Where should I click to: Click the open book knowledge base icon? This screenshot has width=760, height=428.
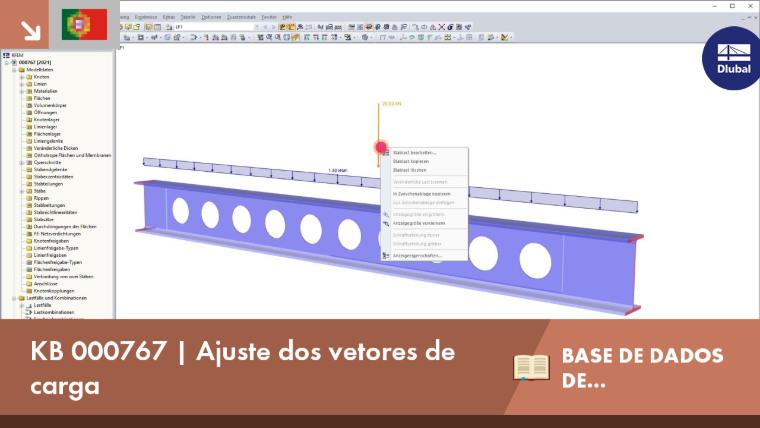point(531,367)
